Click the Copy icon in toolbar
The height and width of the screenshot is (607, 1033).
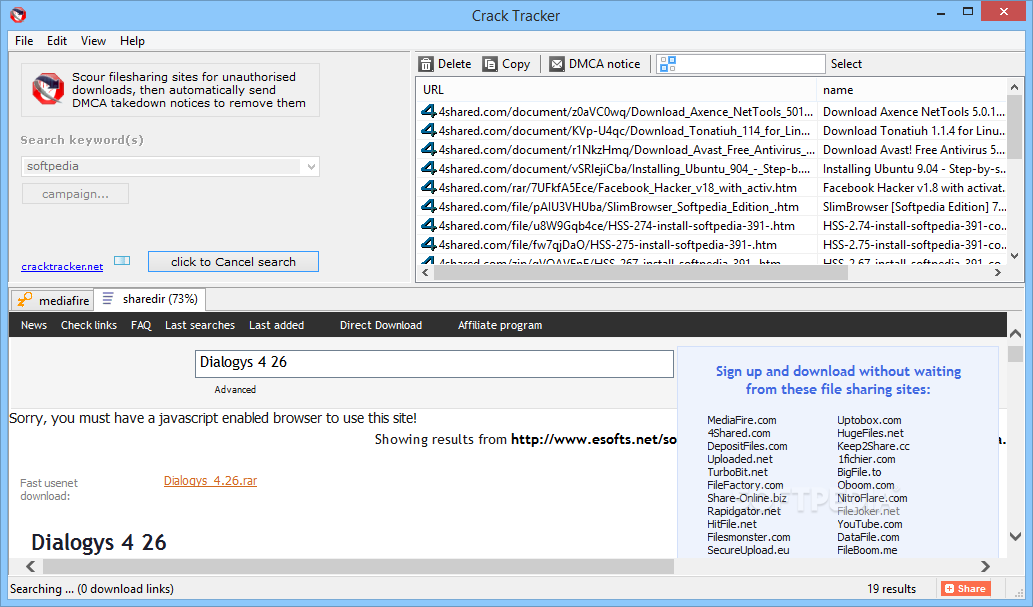point(489,64)
